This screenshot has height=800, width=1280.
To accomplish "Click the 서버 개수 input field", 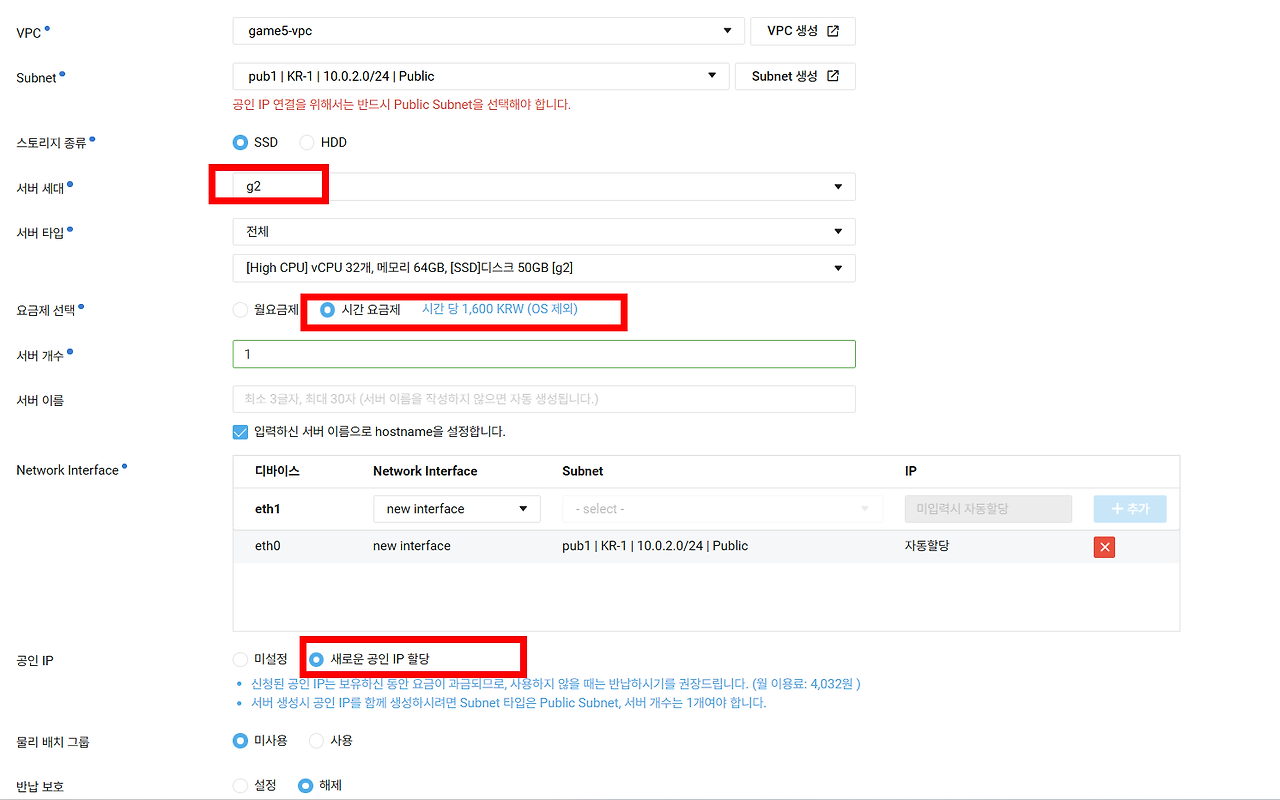I will (x=544, y=354).
